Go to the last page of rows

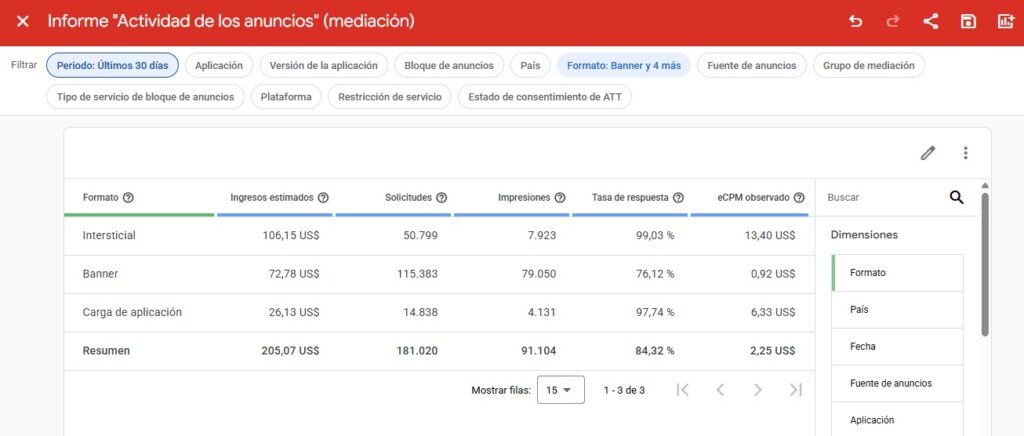(795, 390)
